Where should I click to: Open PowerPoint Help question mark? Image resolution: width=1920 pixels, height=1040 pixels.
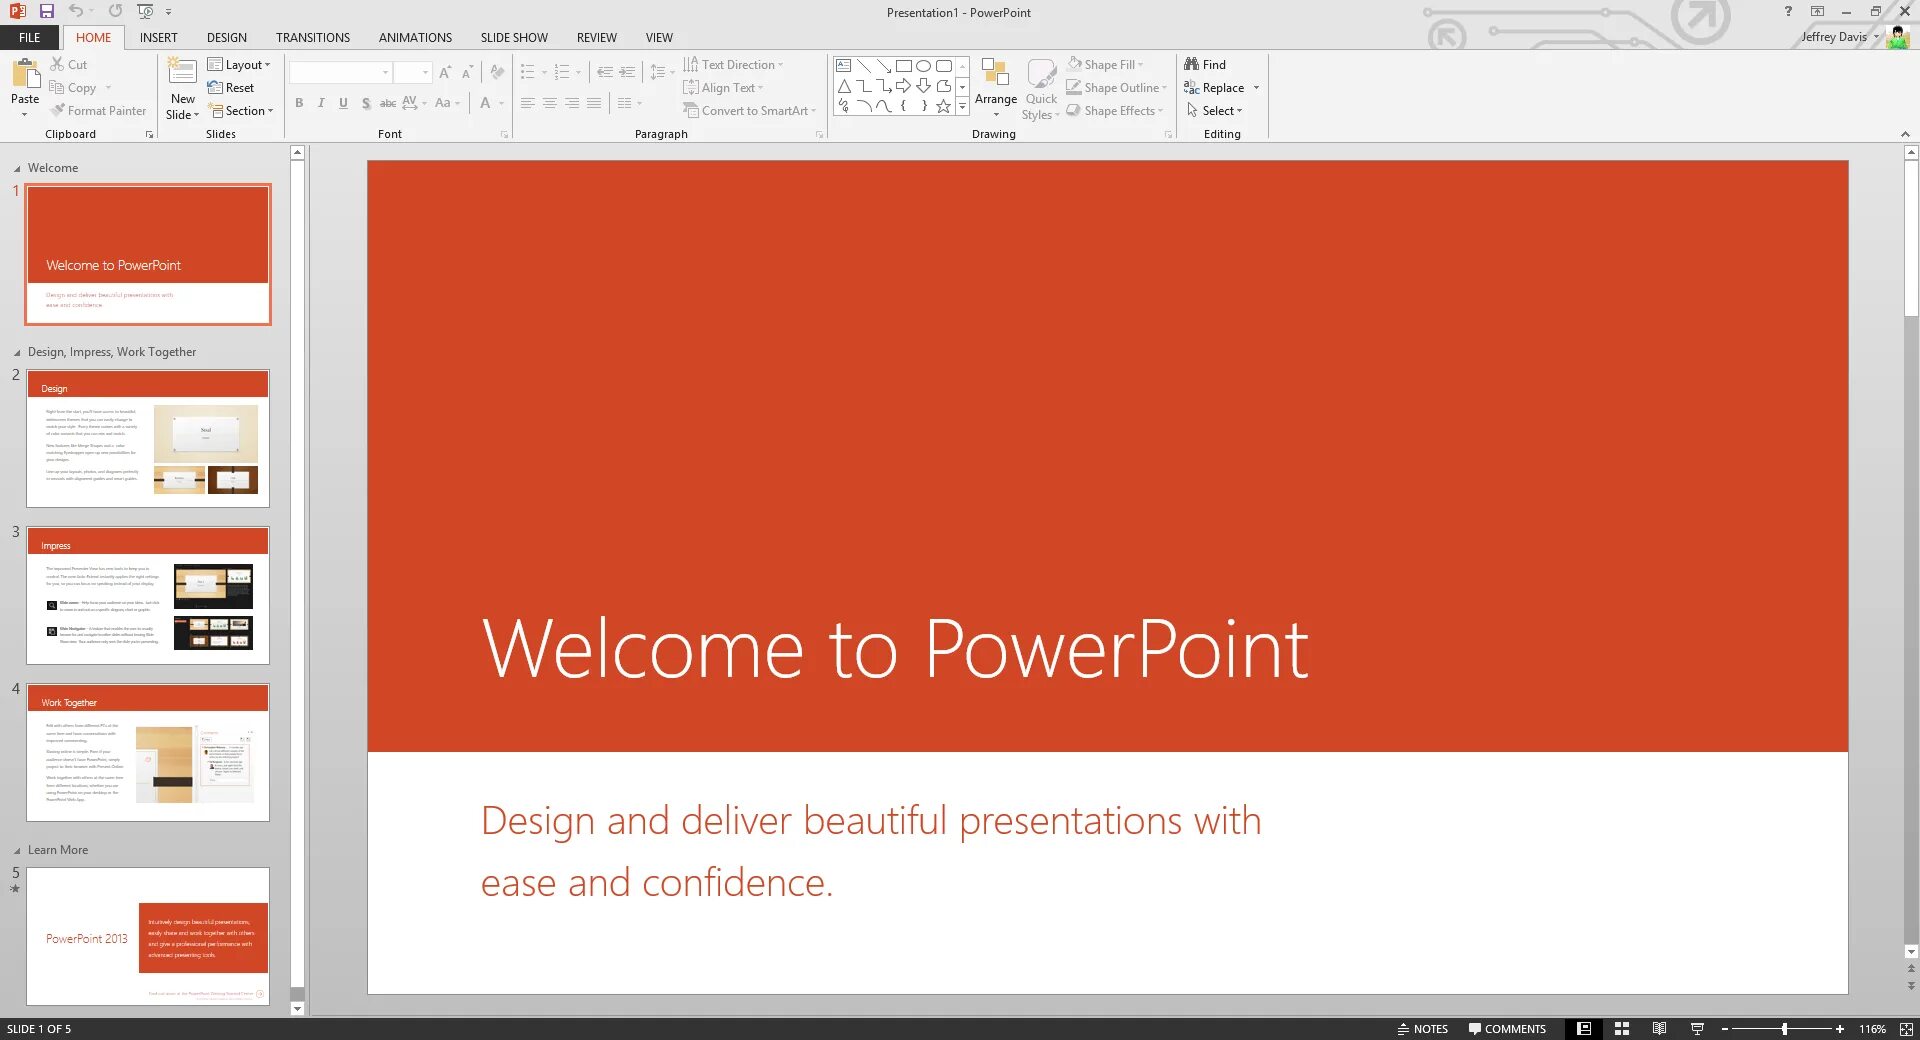pyautogui.click(x=1788, y=11)
